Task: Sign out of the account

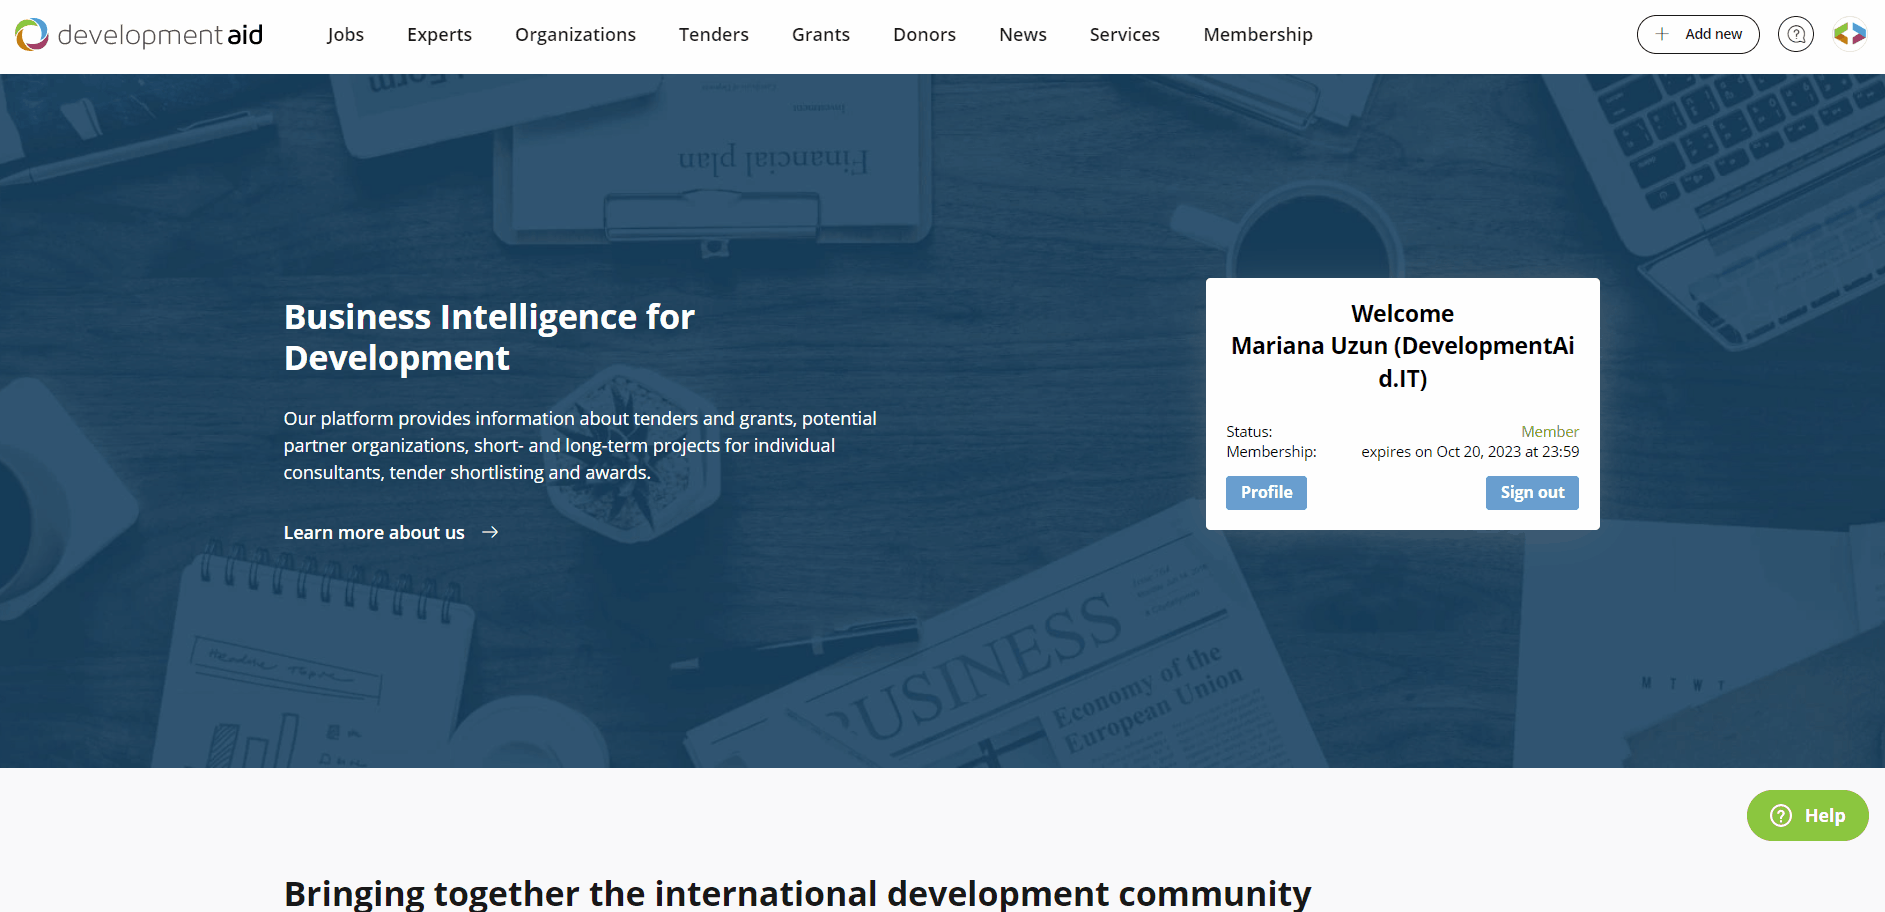Action: coord(1531,492)
